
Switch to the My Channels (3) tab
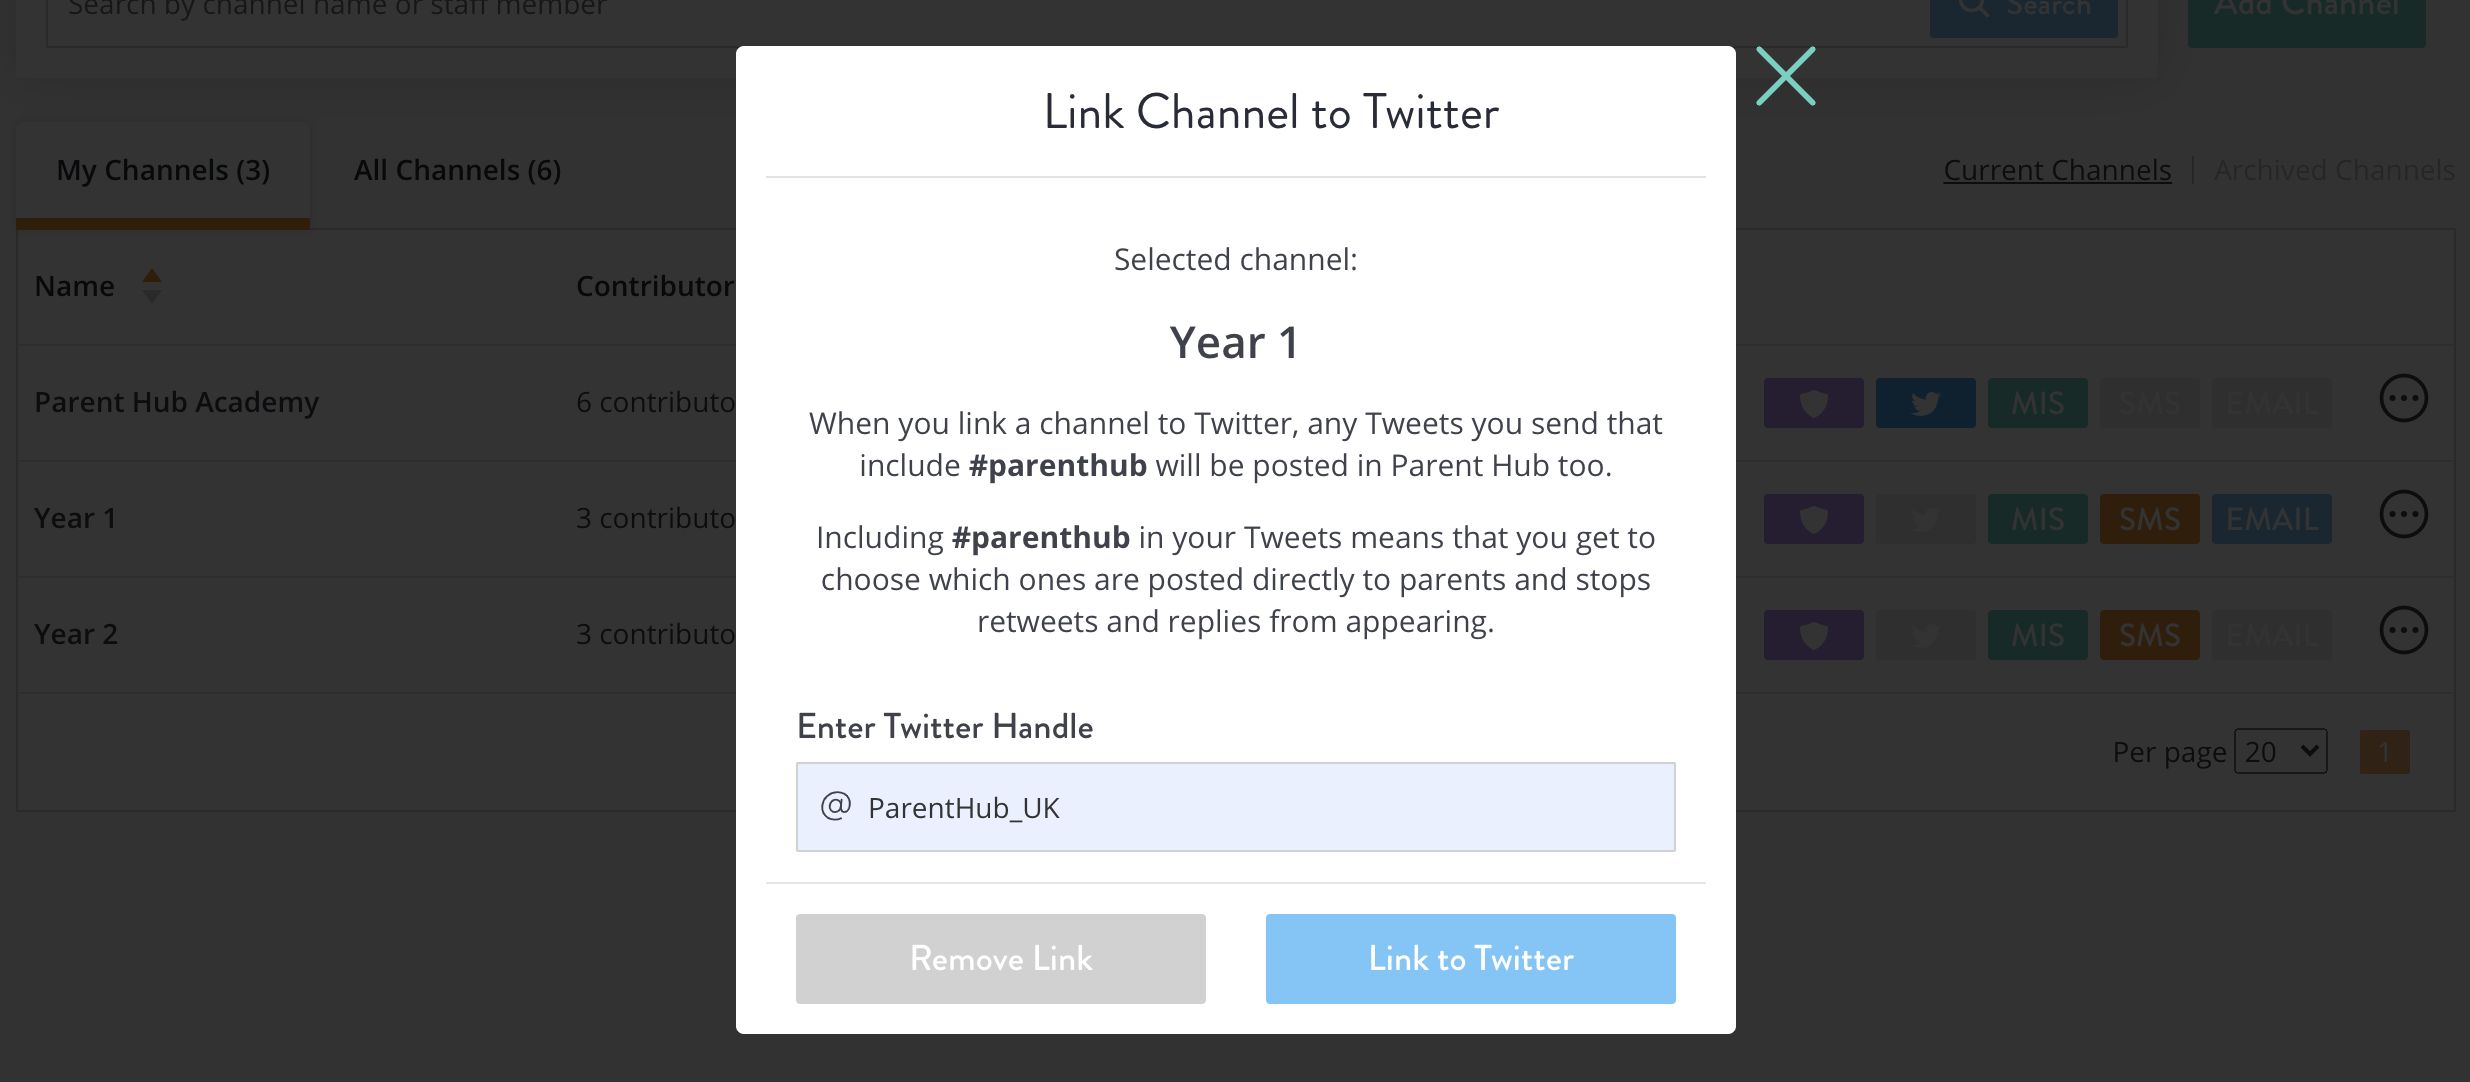(163, 171)
